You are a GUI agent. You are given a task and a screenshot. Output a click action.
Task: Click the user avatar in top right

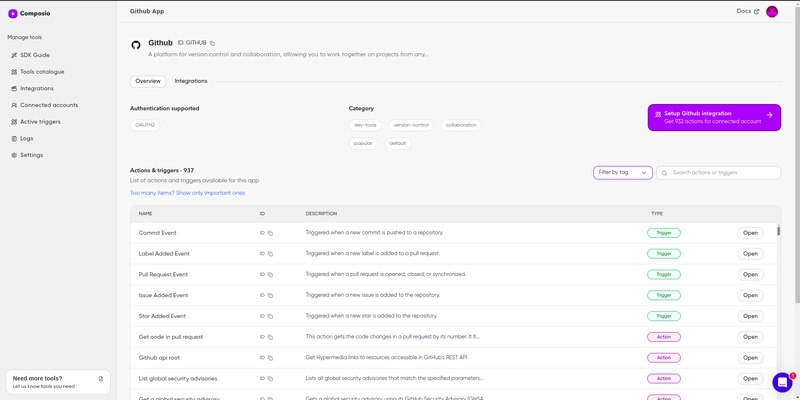coord(772,12)
